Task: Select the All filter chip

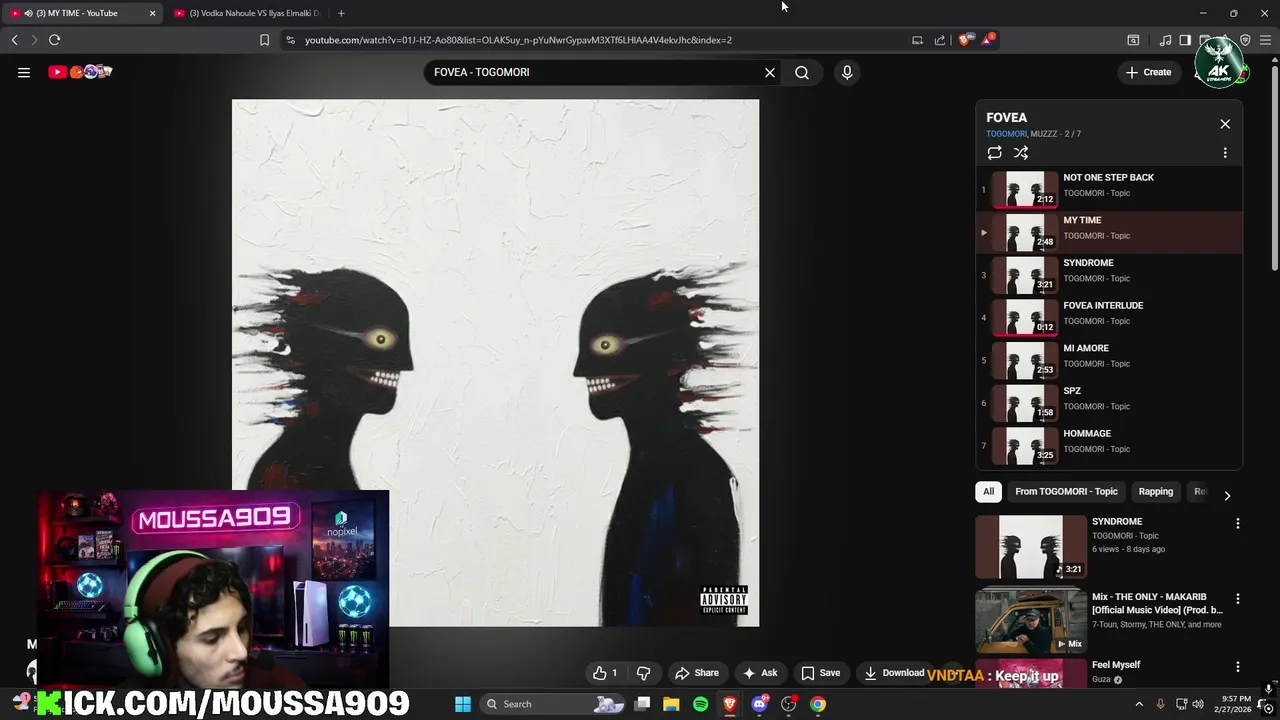Action: click(x=988, y=491)
